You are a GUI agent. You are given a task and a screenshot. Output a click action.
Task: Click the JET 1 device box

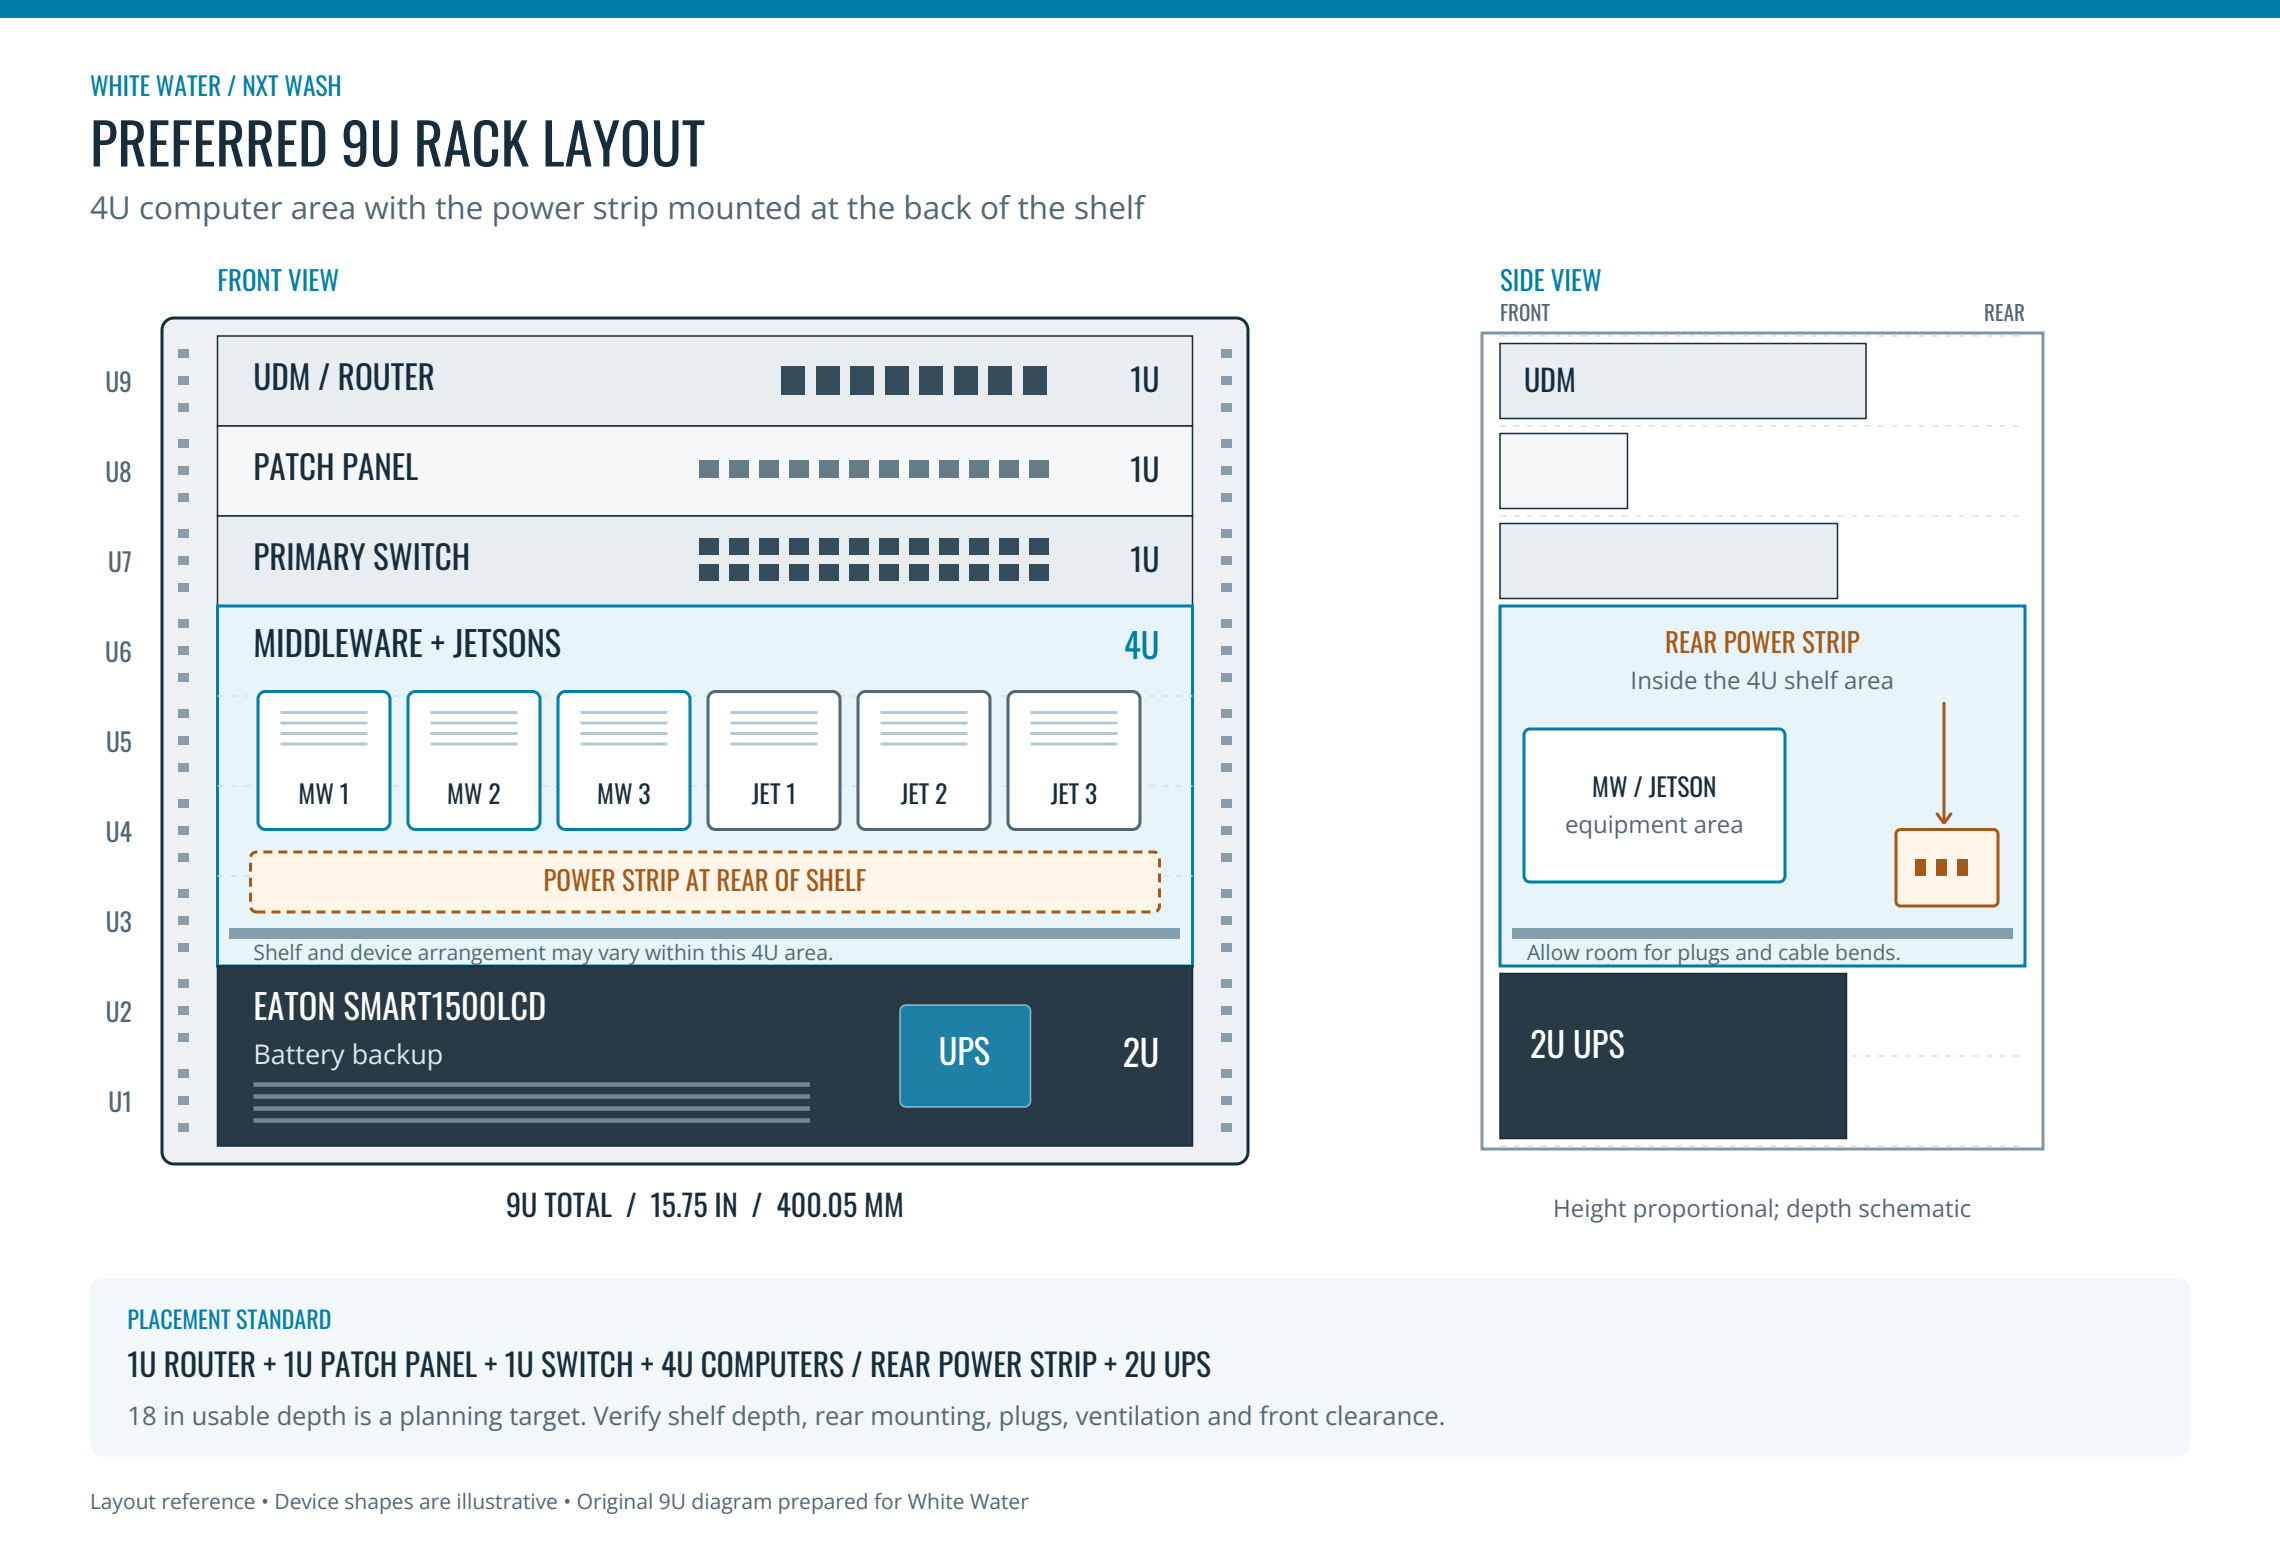(773, 760)
